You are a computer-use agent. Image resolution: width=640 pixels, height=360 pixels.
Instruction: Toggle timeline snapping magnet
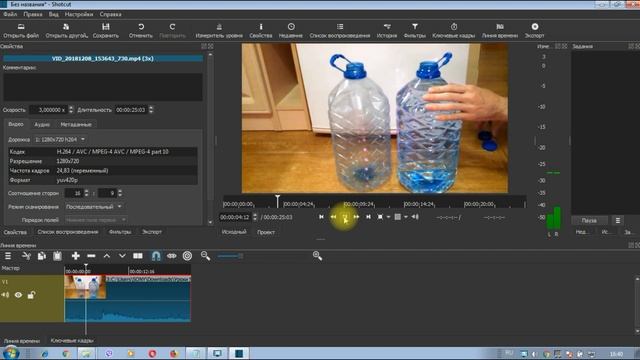coord(156,256)
